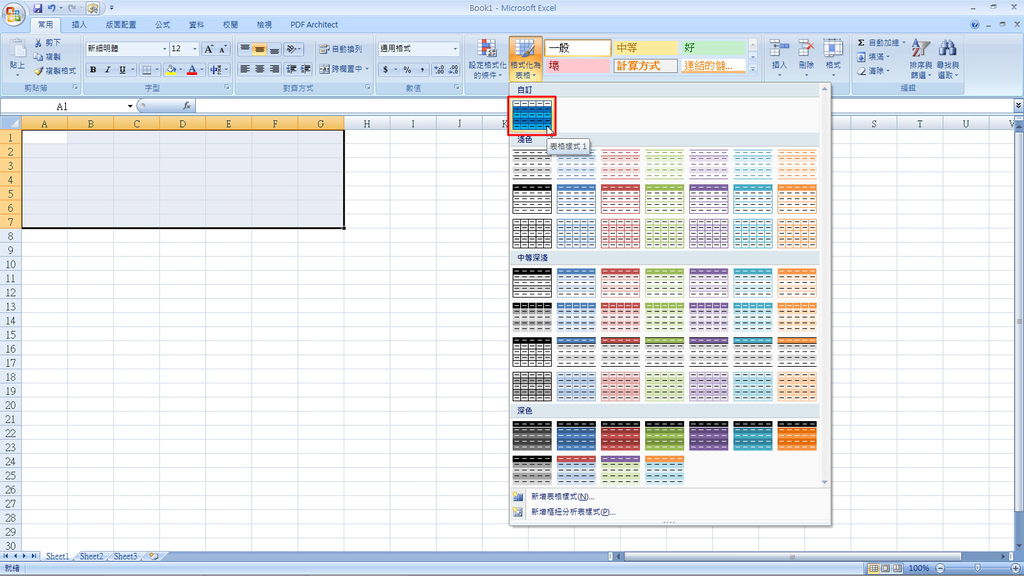Toggle Bold formatting
1024x576 pixels.
[x=93, y=69]
